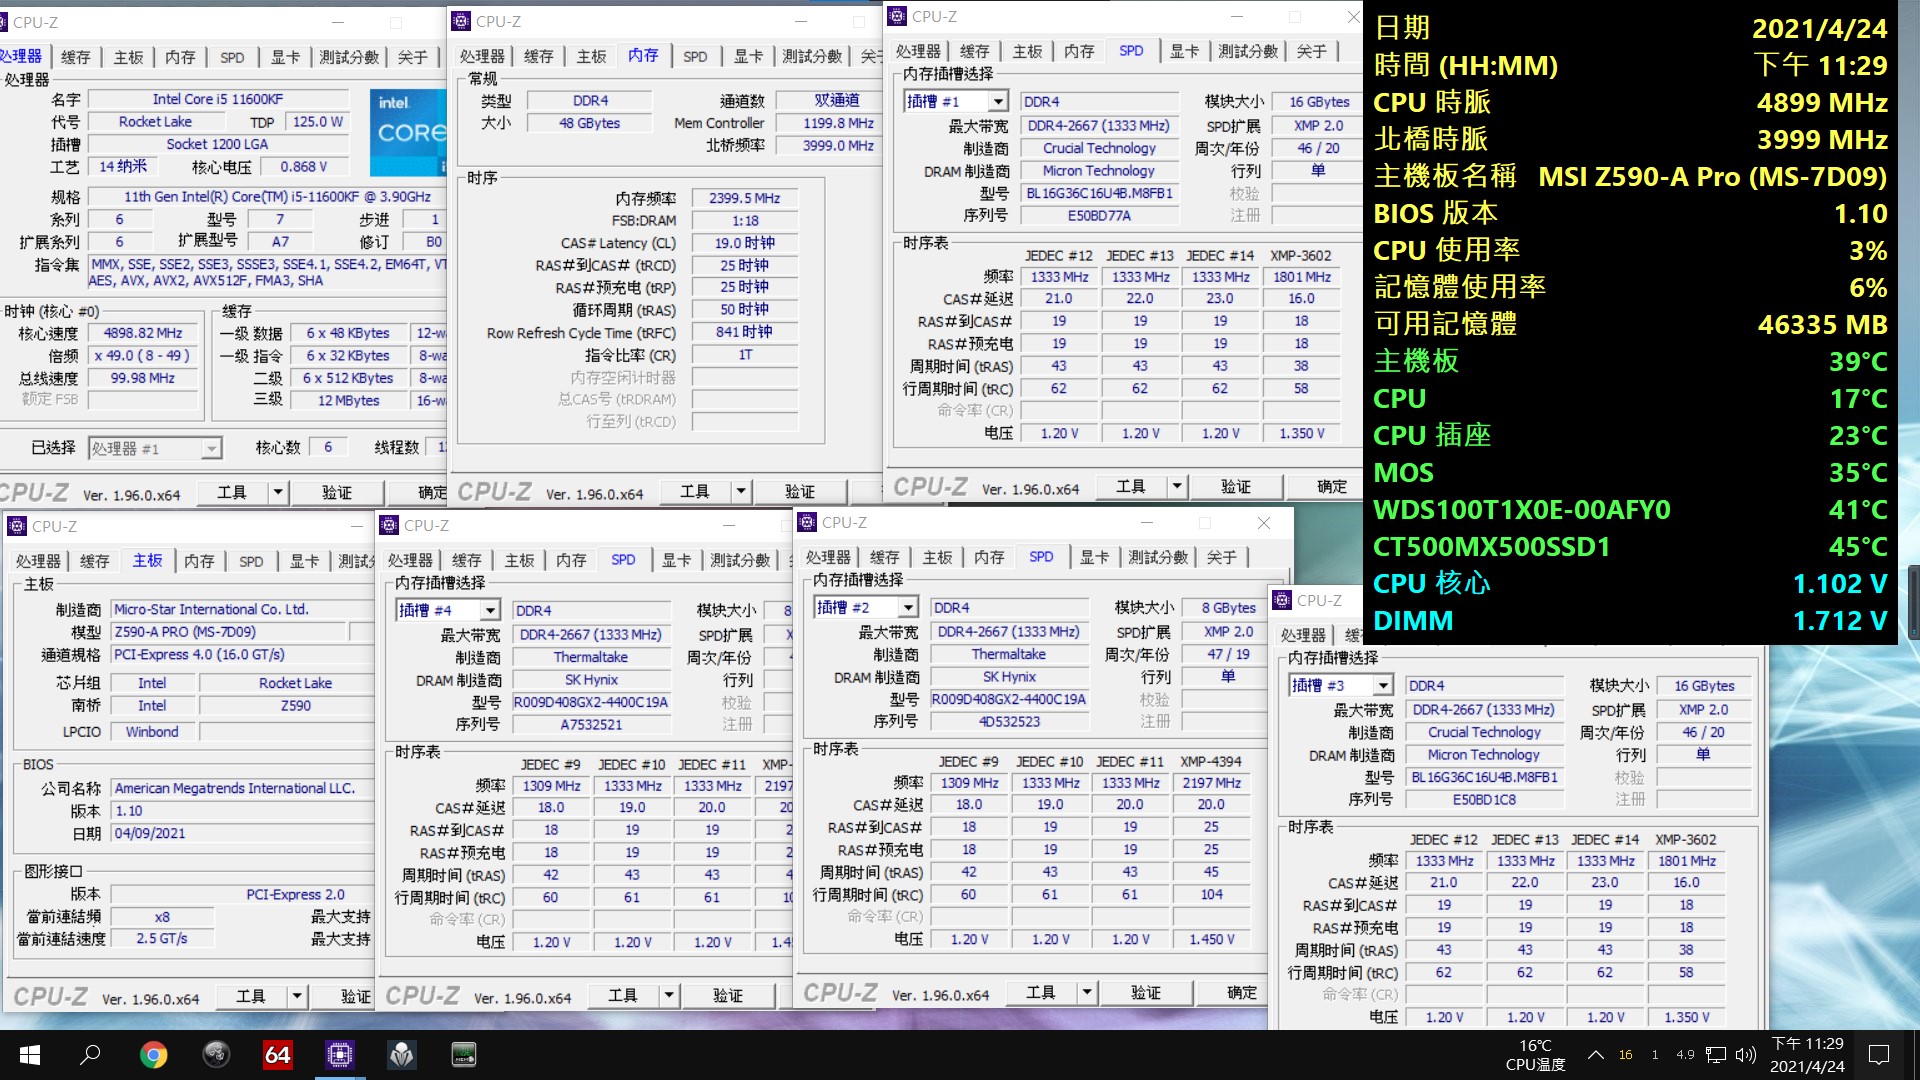Expand the 插槽 #1 slot dropdown
Viewport: 1920px width, 1080px height.
tap(997, 101)
